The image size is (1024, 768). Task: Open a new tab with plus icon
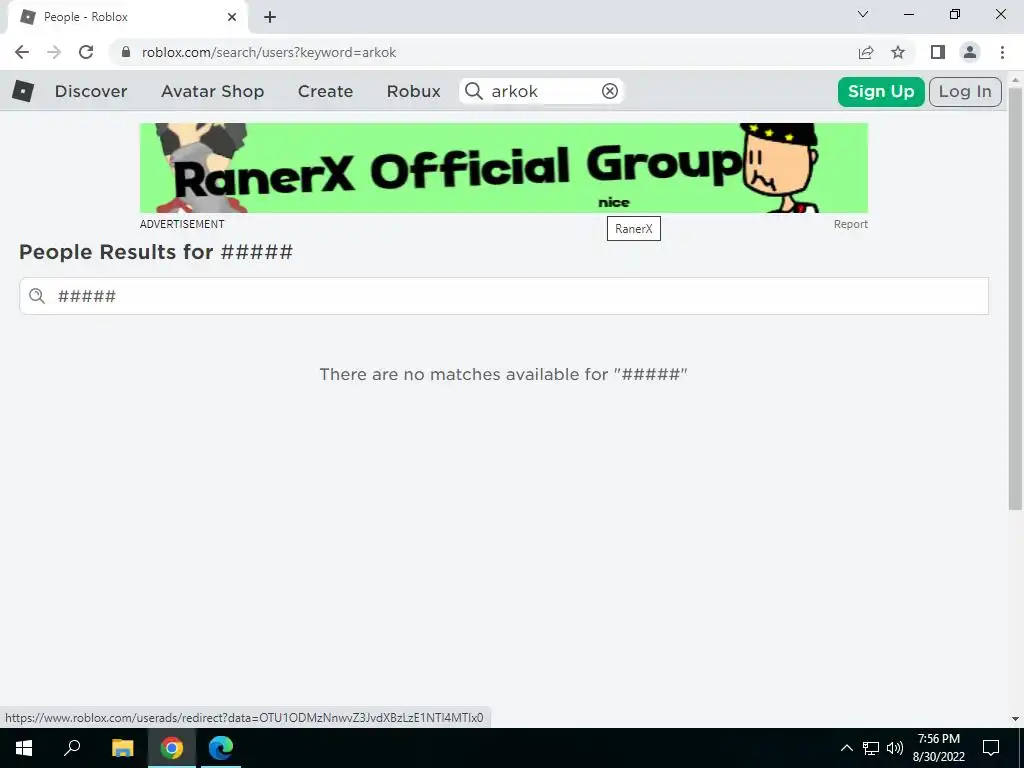270,17
